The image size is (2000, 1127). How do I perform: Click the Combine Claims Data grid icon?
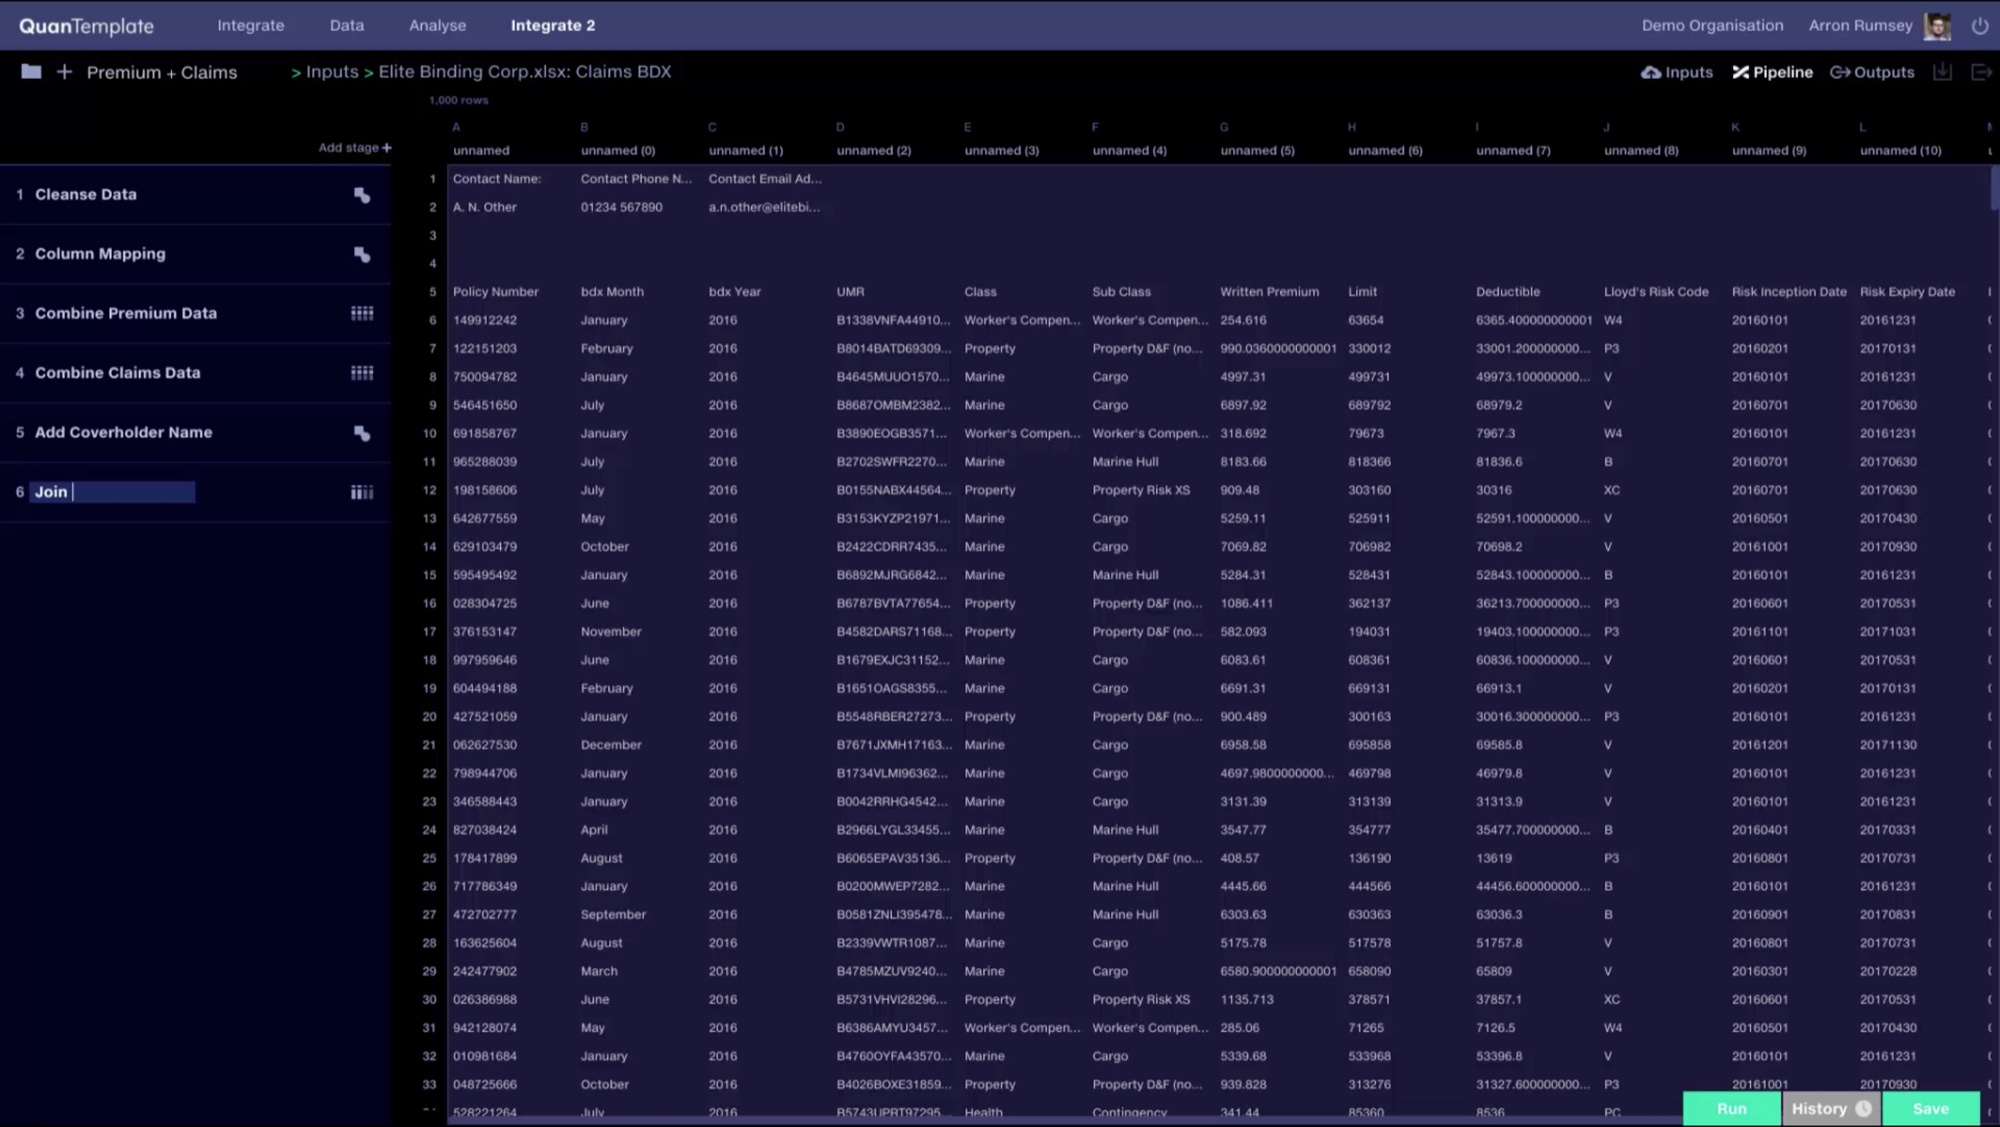[x=362, y=373]
